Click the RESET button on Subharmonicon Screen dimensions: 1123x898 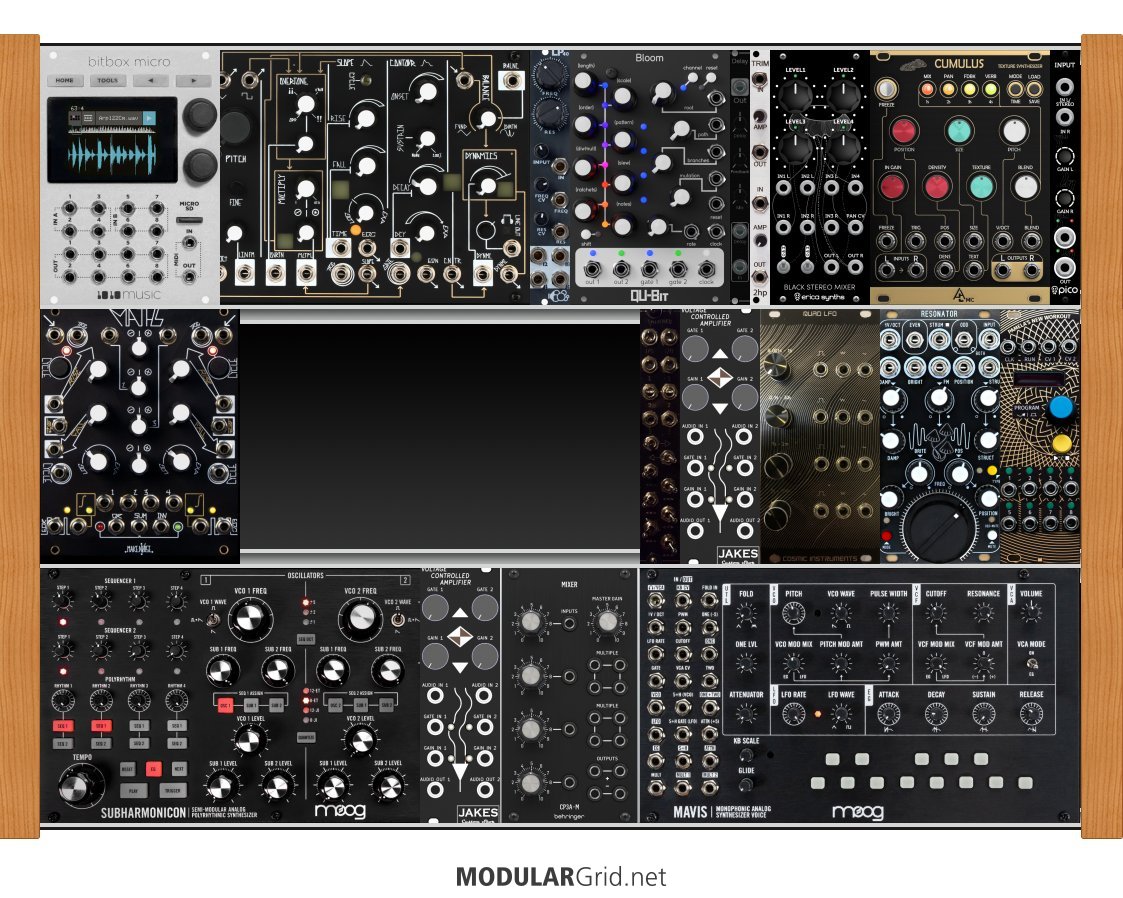click(x=127, y=769)
